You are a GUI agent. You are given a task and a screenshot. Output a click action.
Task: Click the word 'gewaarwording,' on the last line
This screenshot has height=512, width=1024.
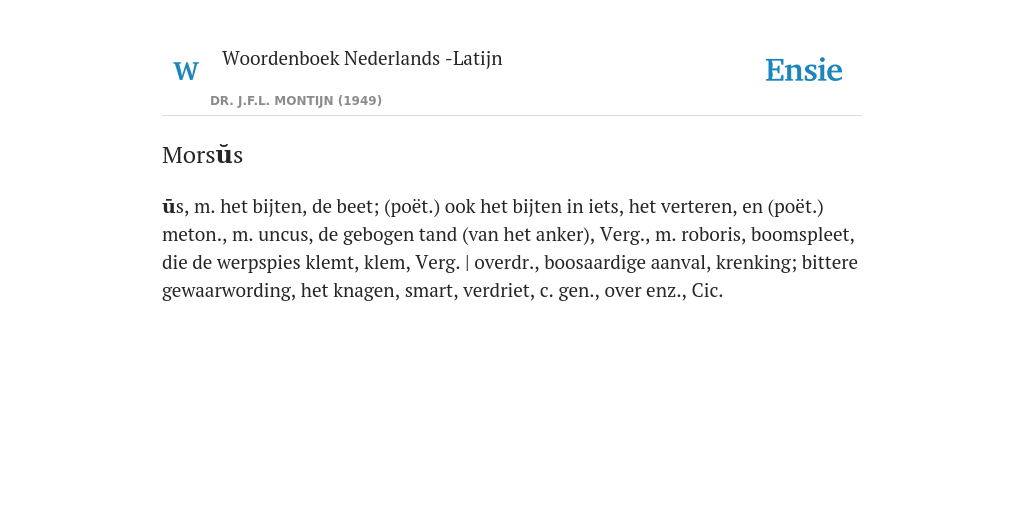[229, 291]
